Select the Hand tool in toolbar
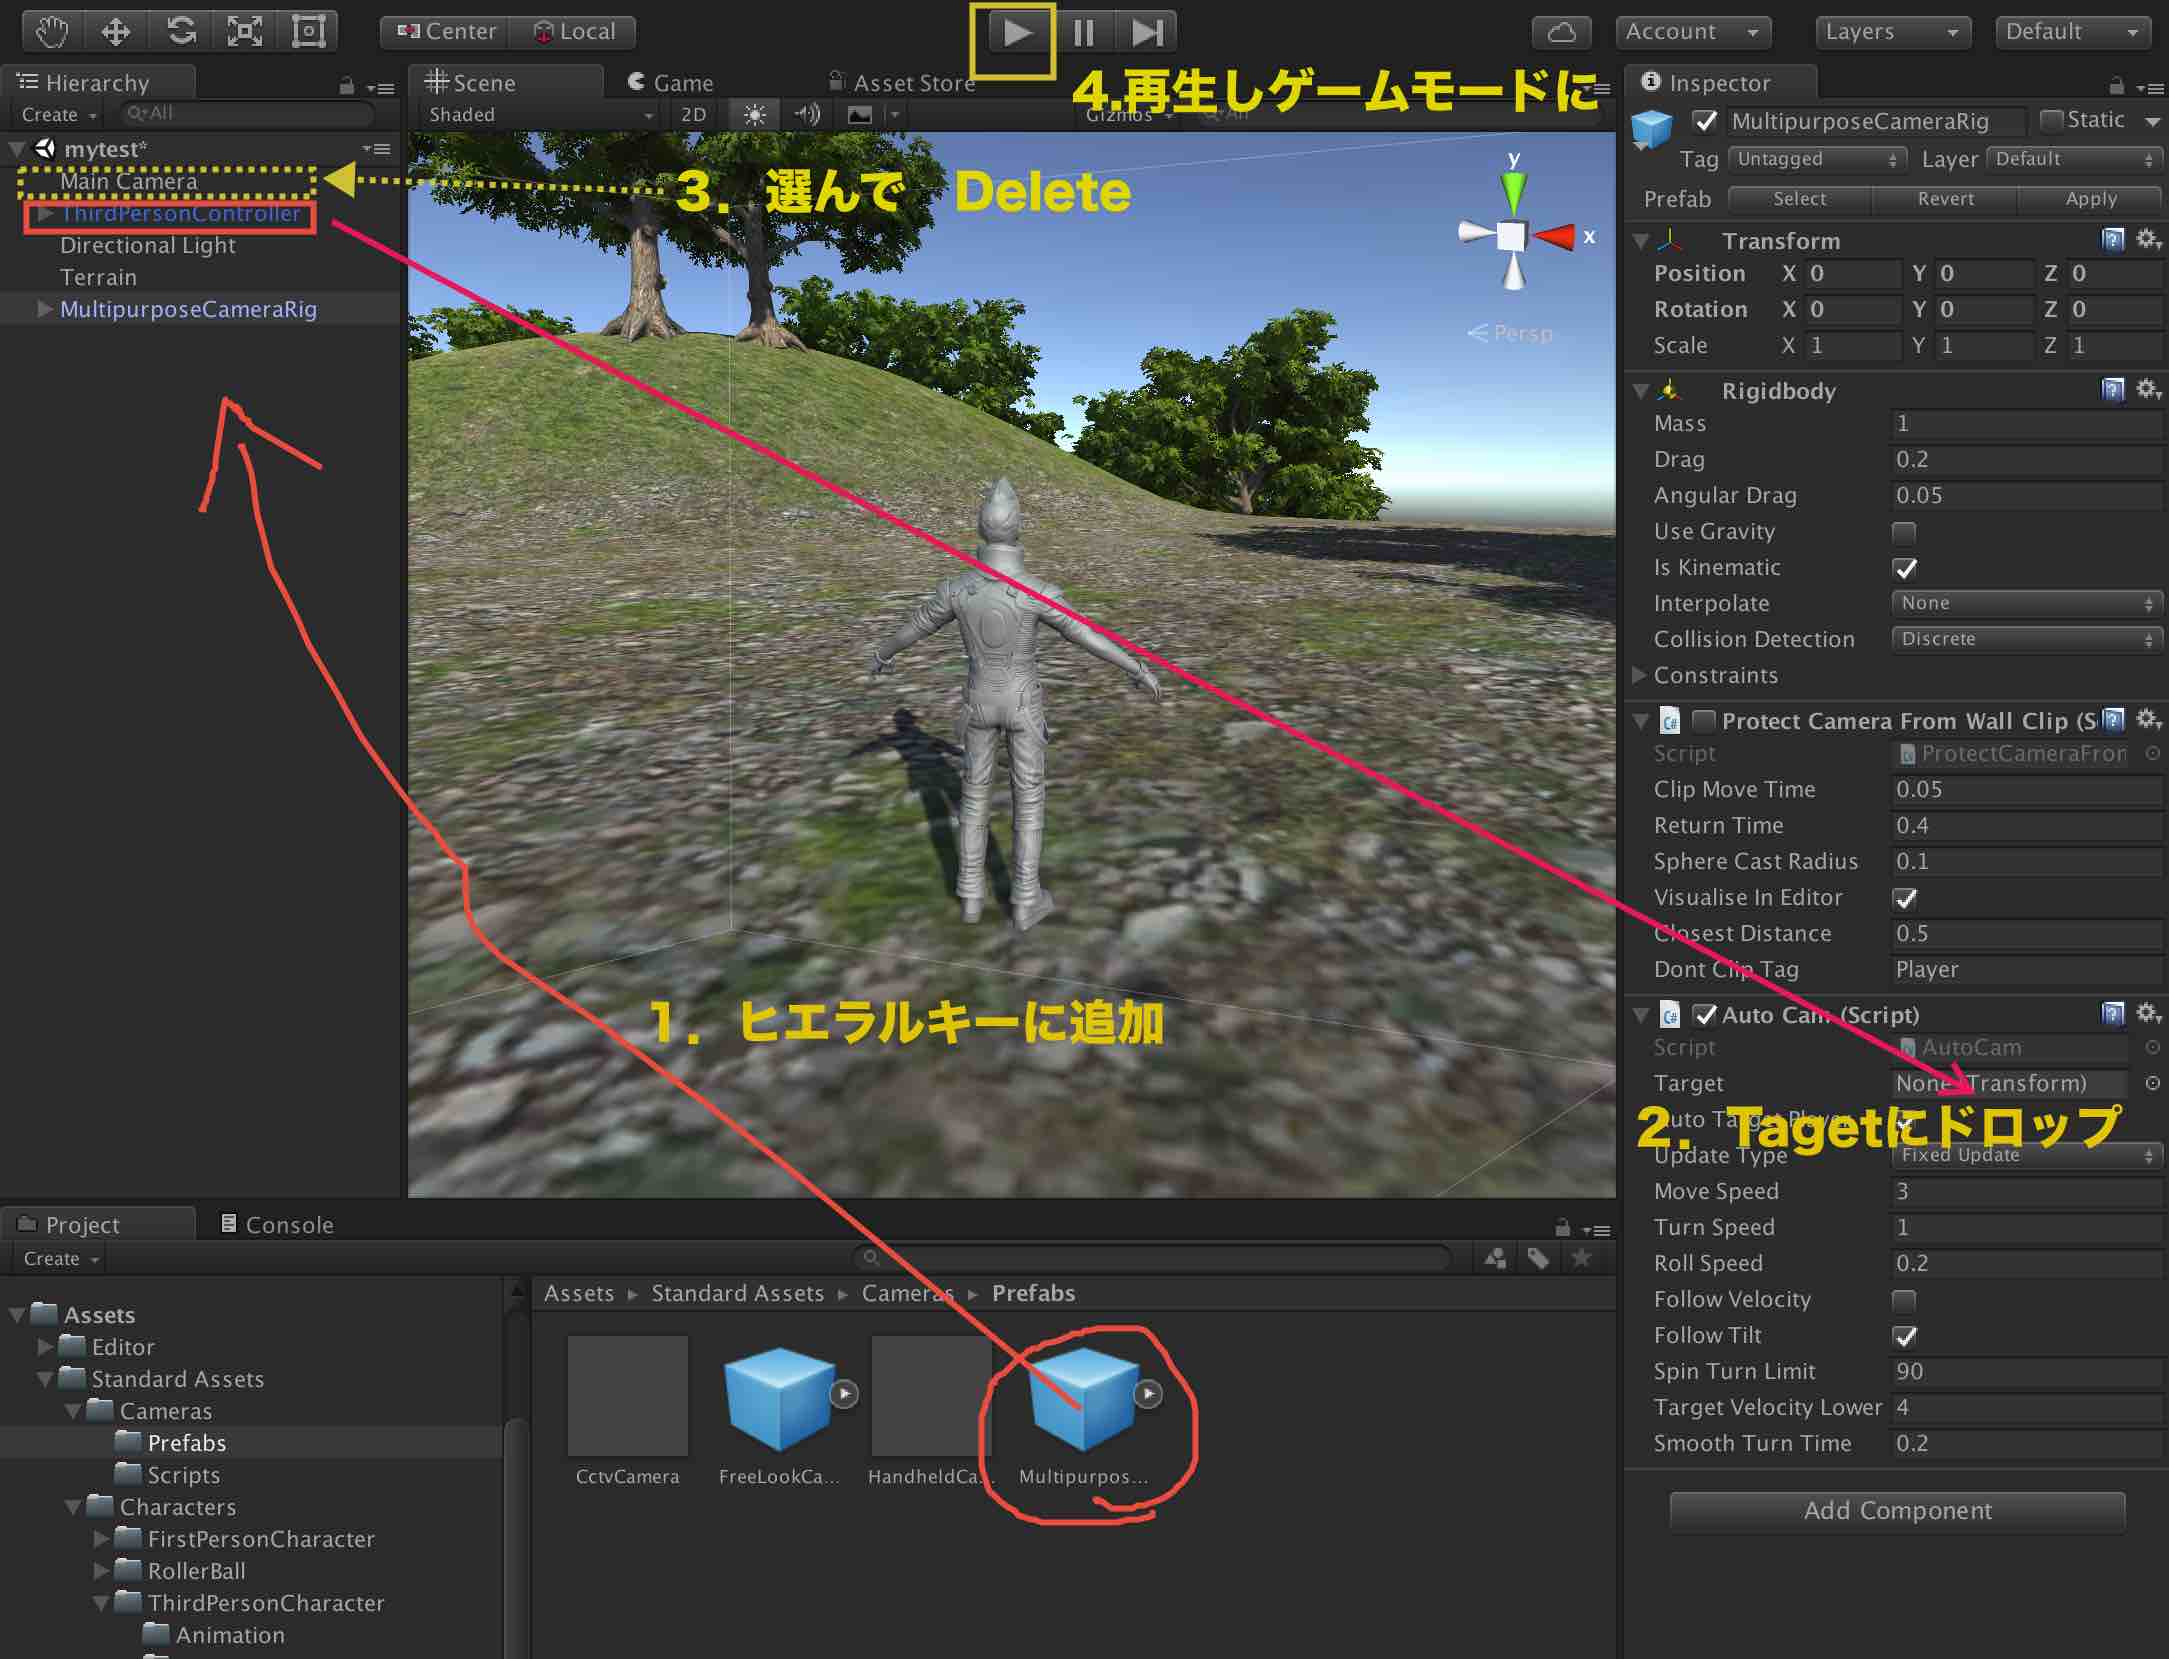 pyautogui.click(x=52, y=32)
